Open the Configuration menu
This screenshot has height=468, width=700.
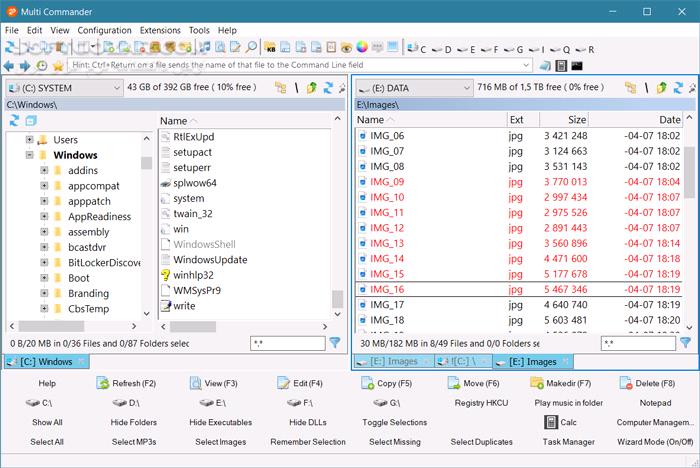pos(104,30)
